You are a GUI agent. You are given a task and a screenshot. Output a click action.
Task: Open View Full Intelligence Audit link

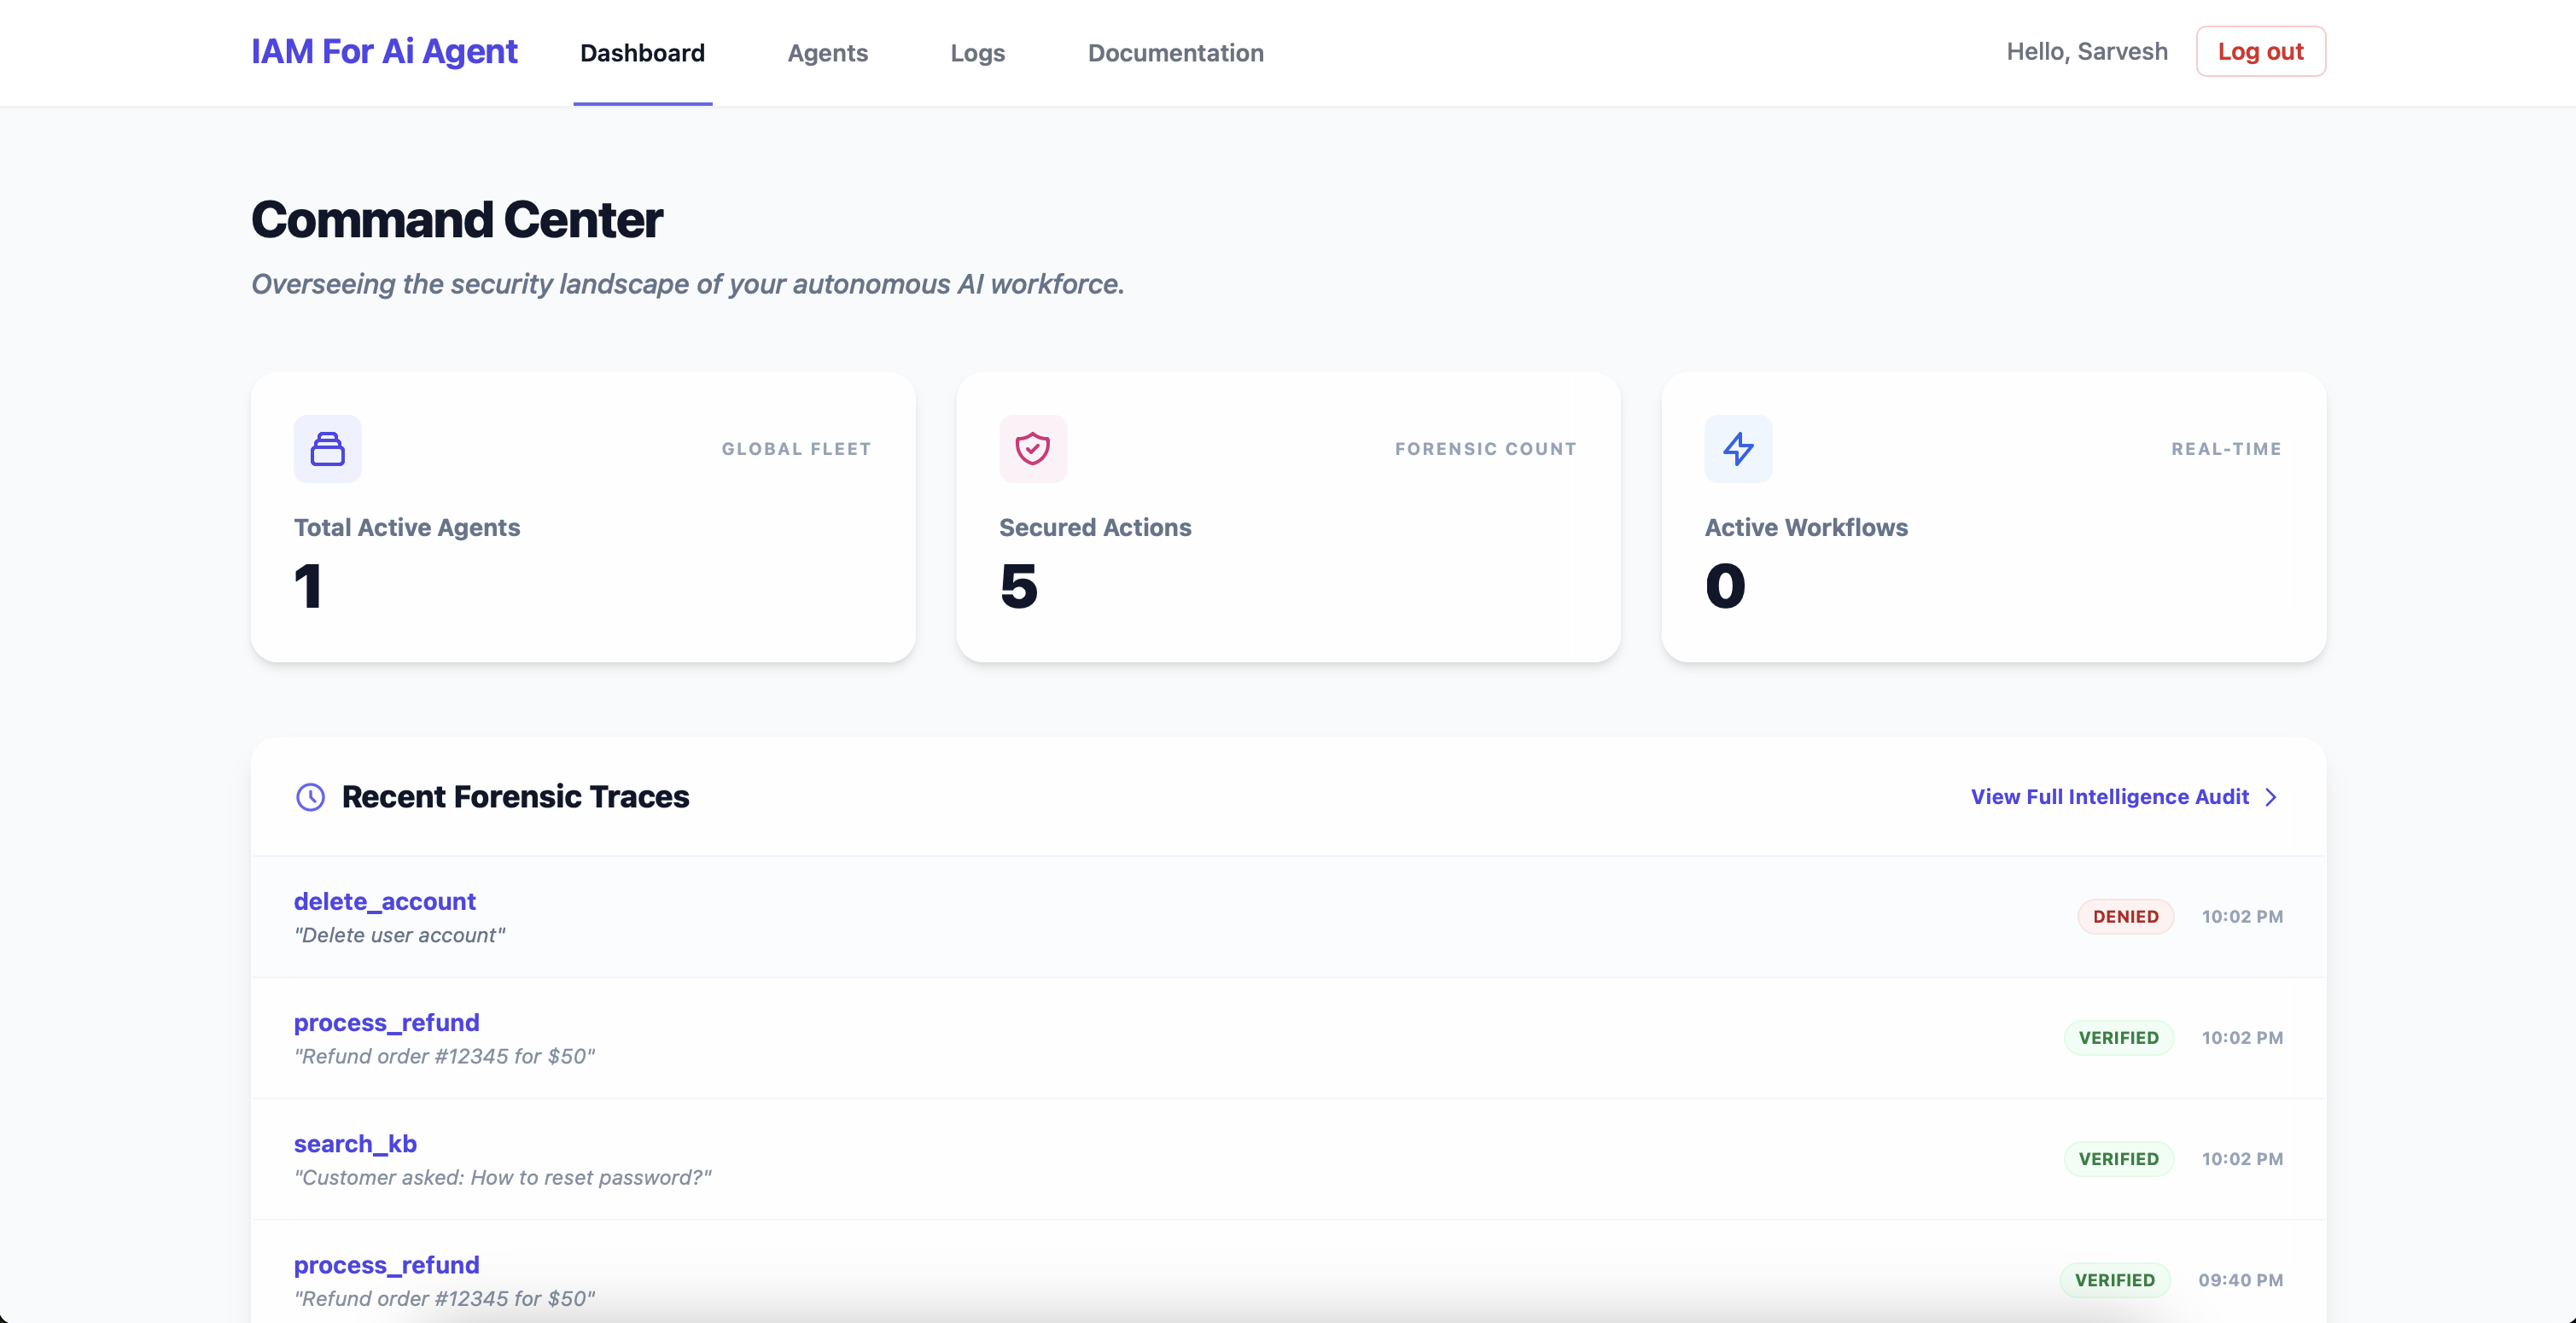pyautogui.click(x=2109, y=797)
